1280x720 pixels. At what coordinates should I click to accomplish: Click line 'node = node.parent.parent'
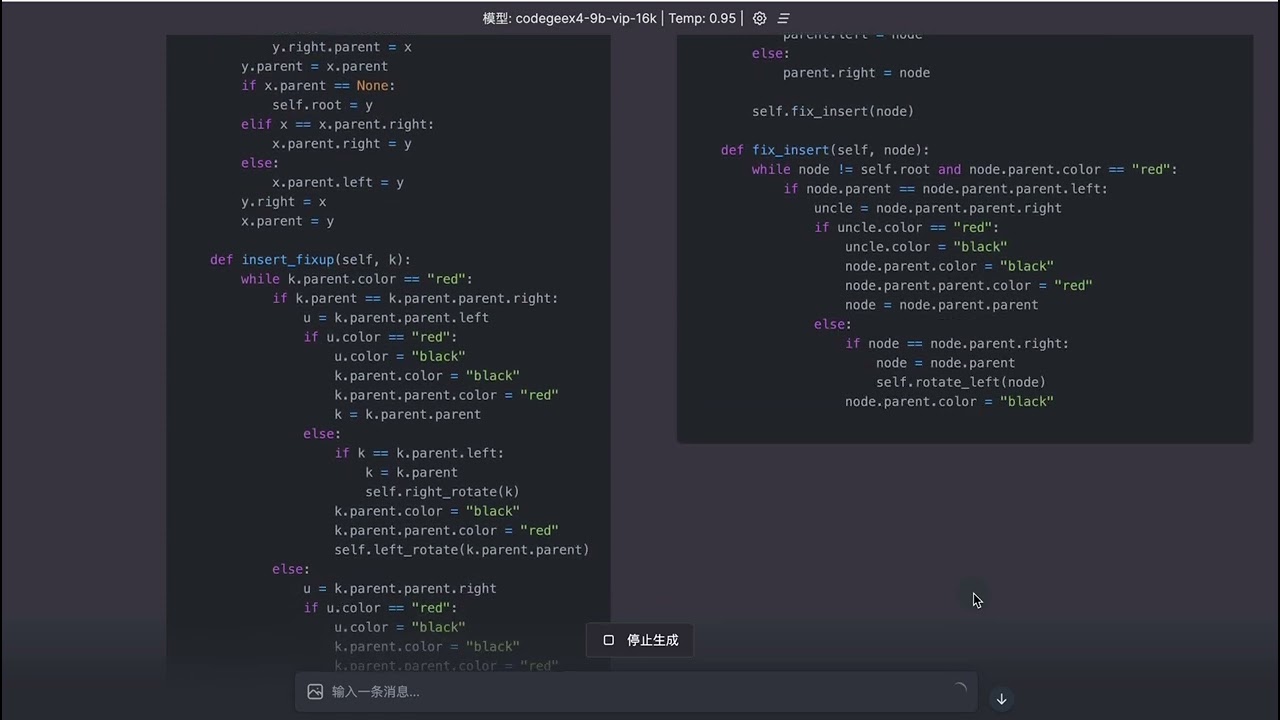tap(942, 304)
